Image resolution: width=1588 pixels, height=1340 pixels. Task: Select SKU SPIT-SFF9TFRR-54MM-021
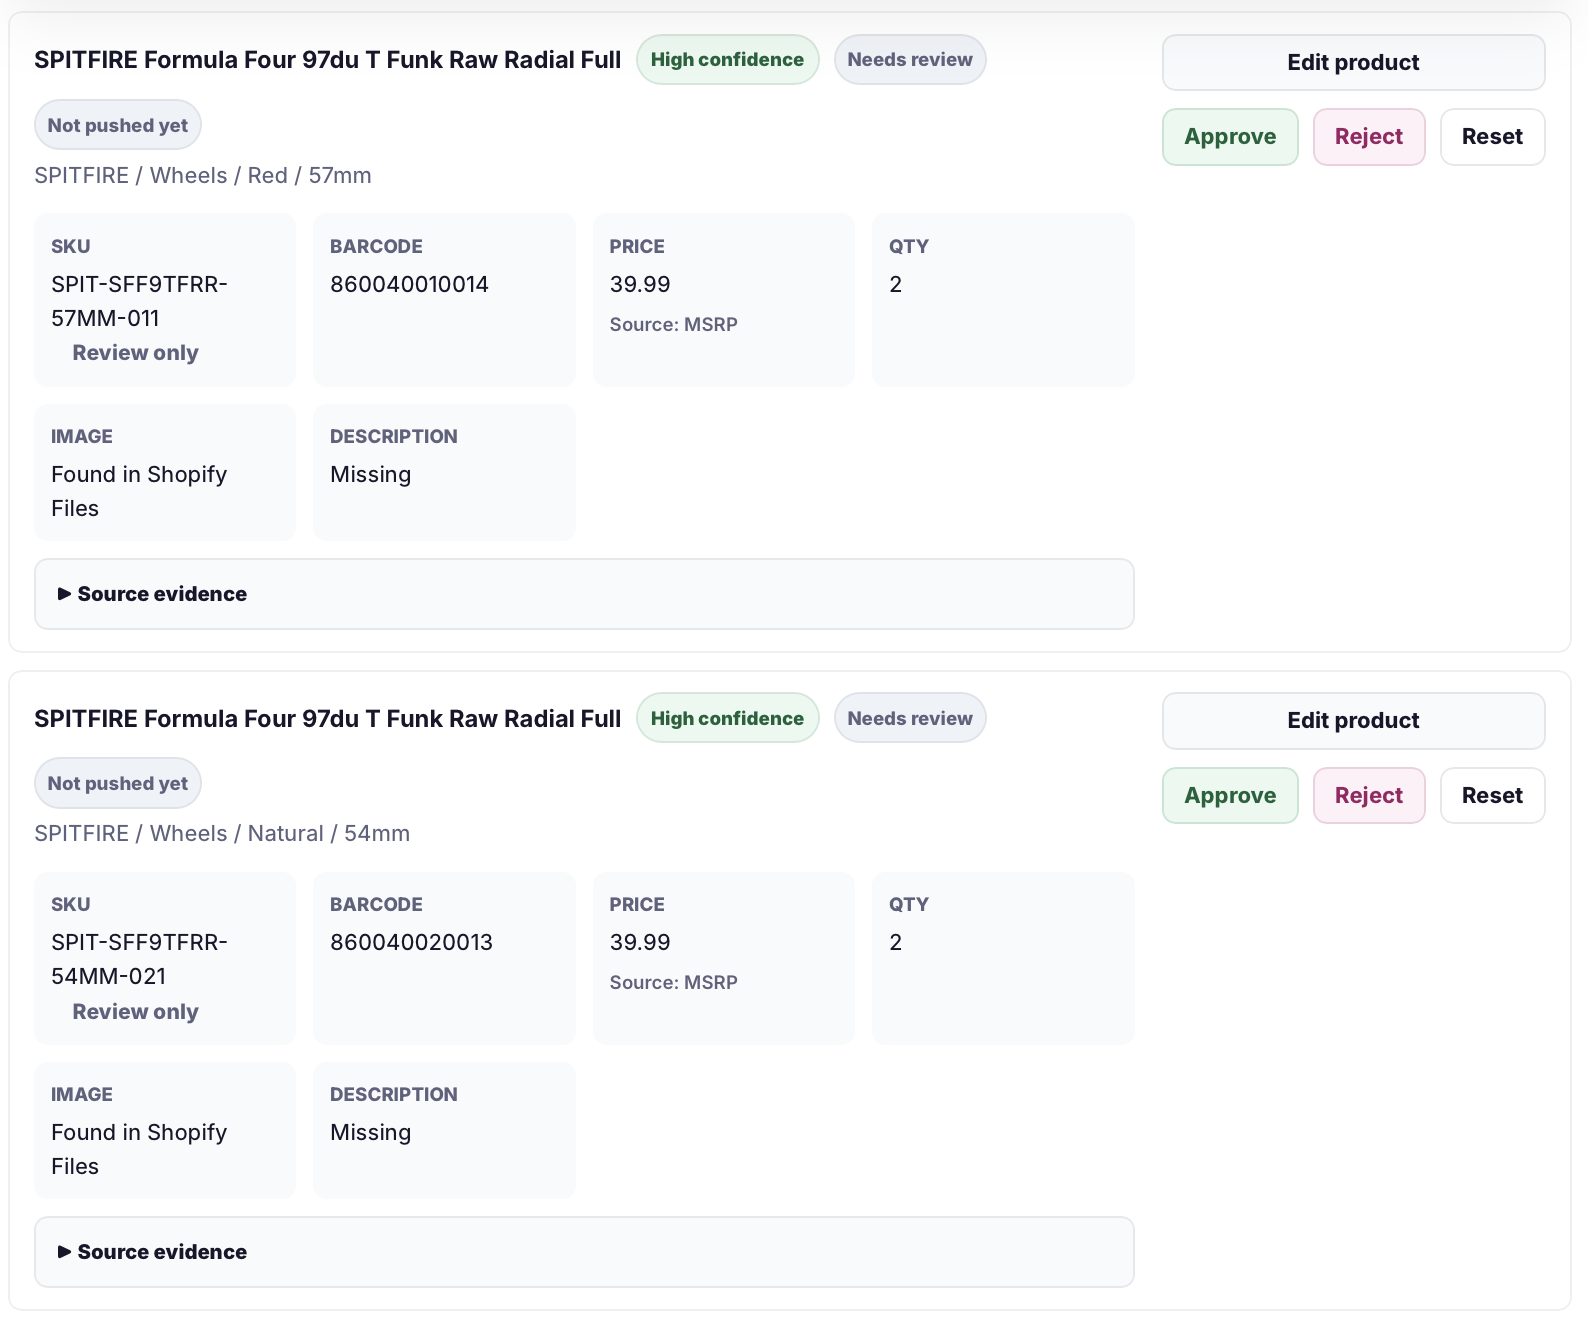(139, 959)
